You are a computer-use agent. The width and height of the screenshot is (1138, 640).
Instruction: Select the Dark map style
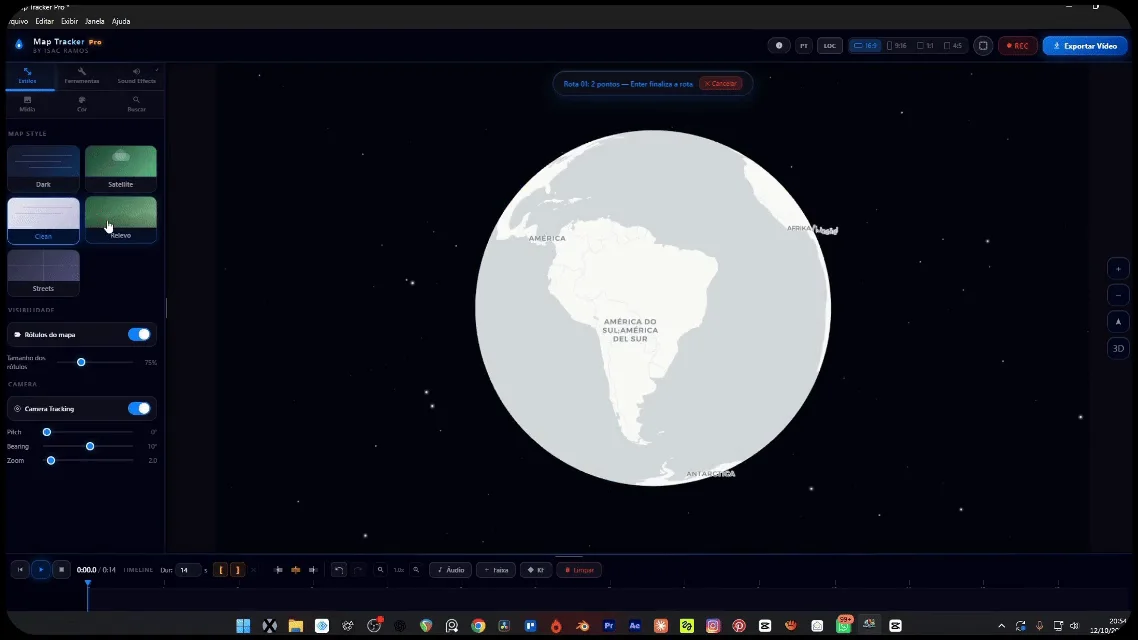coord(44,168)
